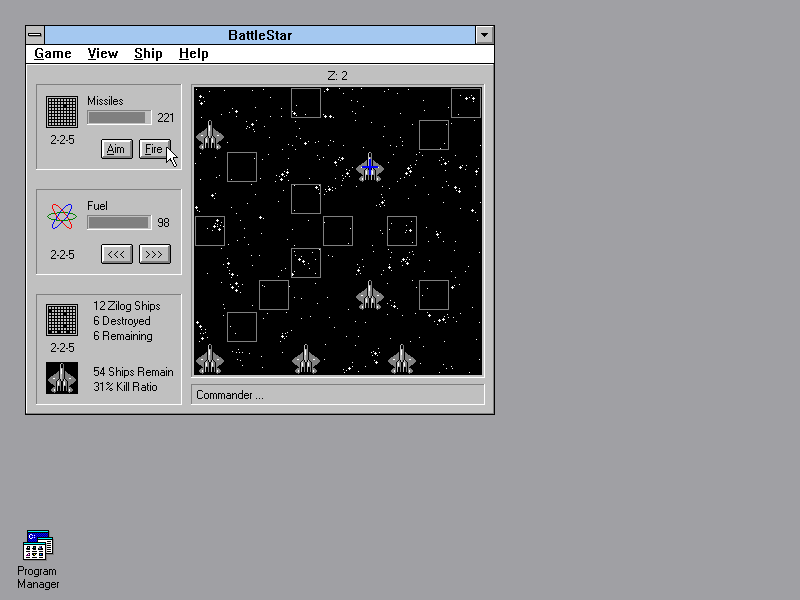Select the blue-highlighted ship in the starfield
The image size is (800, 600).
click(370, 167)
